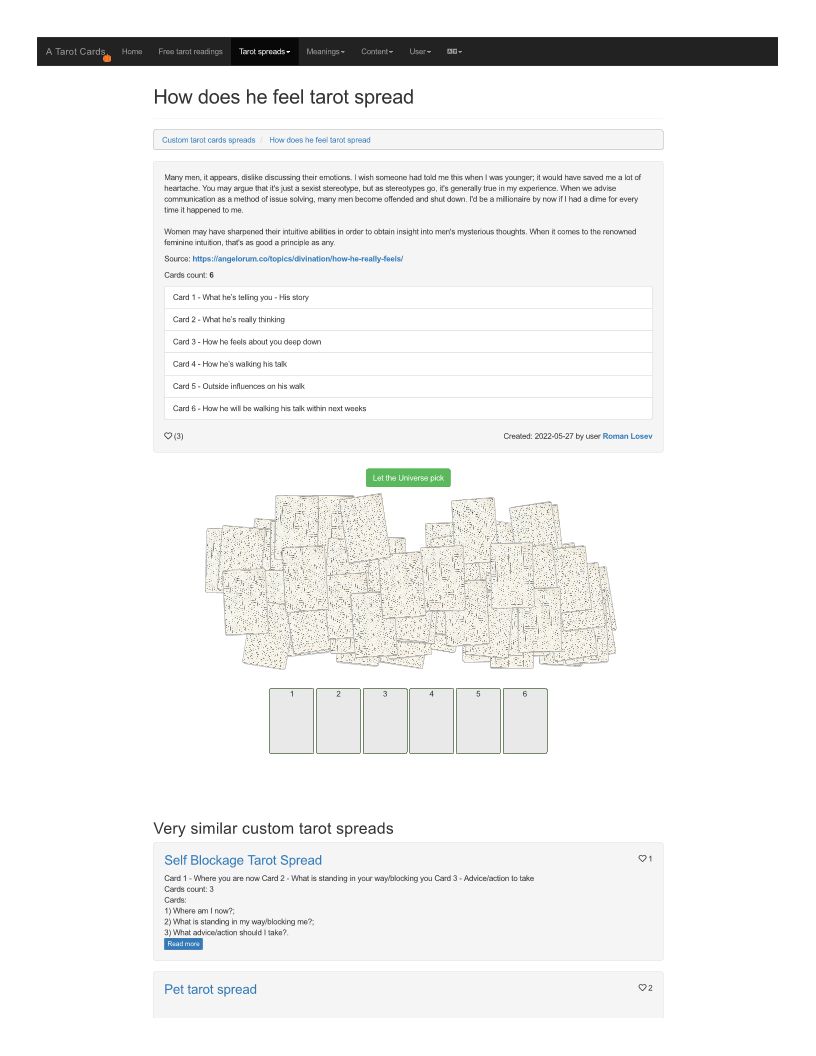
Task: Open the Pet tarot spread title link
Action: (210, 989)
